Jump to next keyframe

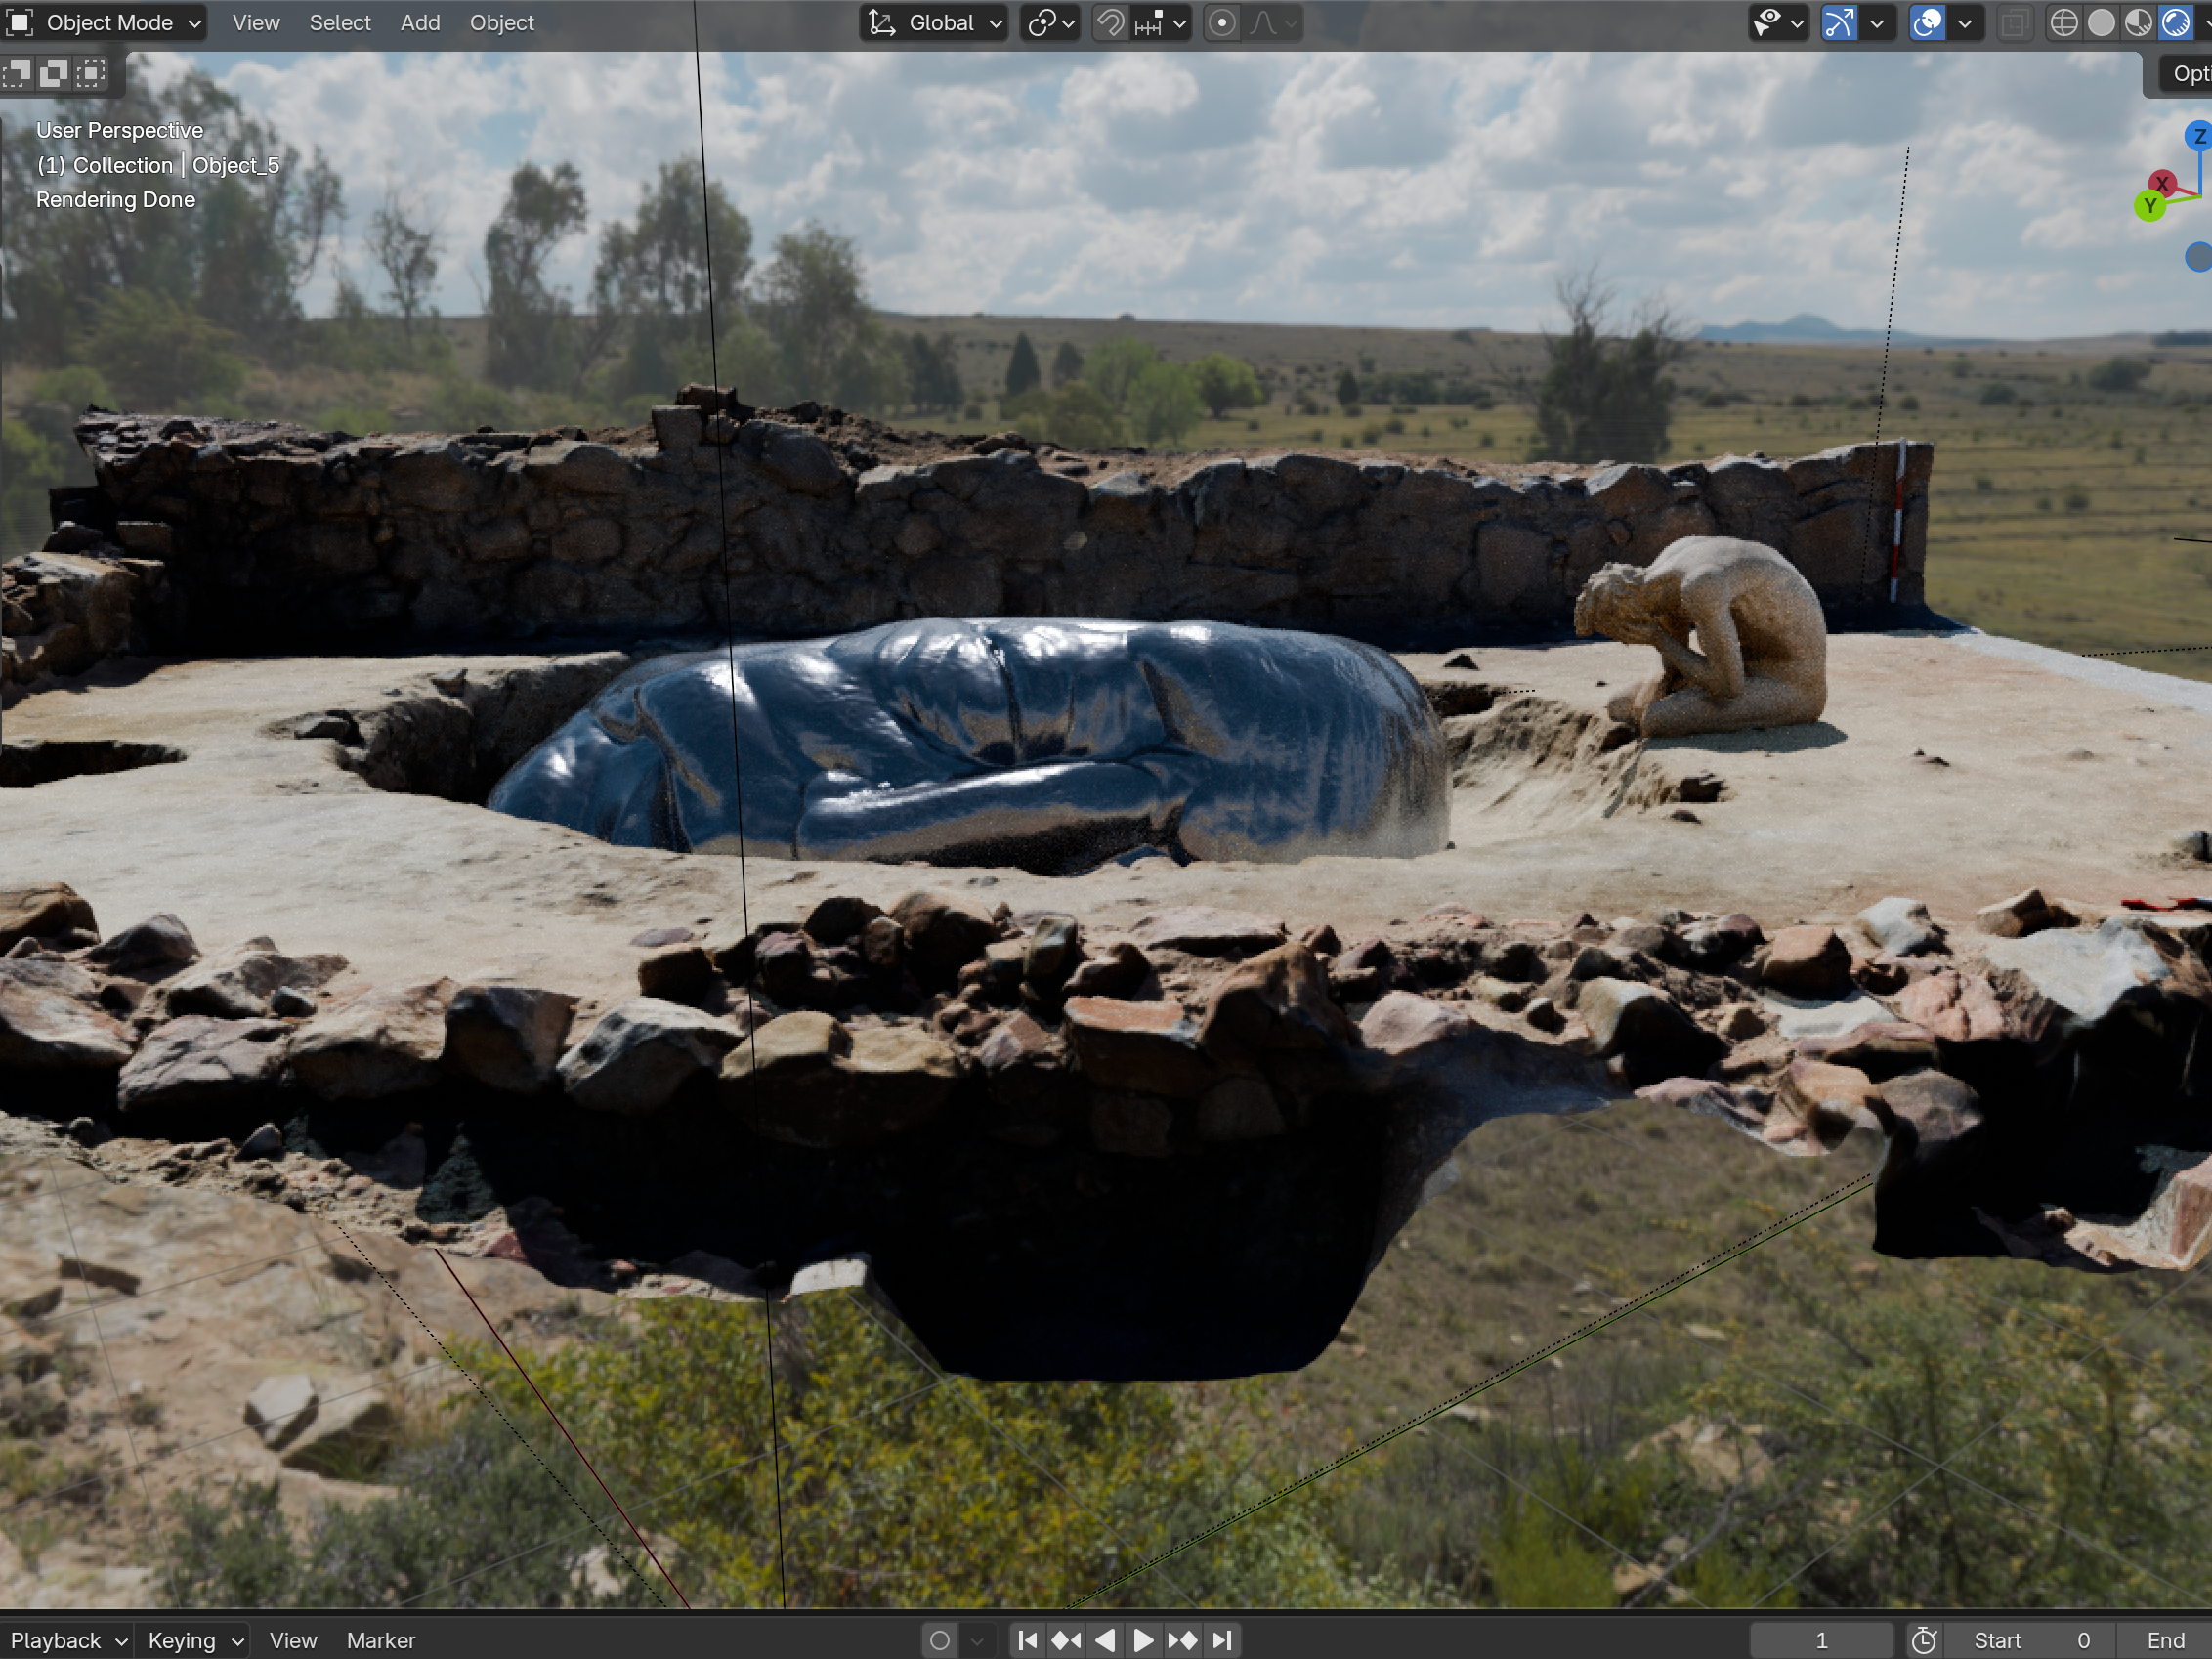click(x=1182, y=1640)
